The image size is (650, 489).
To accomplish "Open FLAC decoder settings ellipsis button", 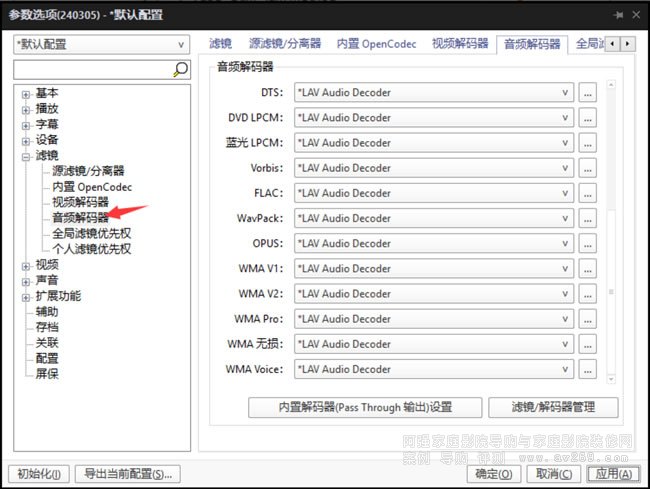I will (587, 193).
